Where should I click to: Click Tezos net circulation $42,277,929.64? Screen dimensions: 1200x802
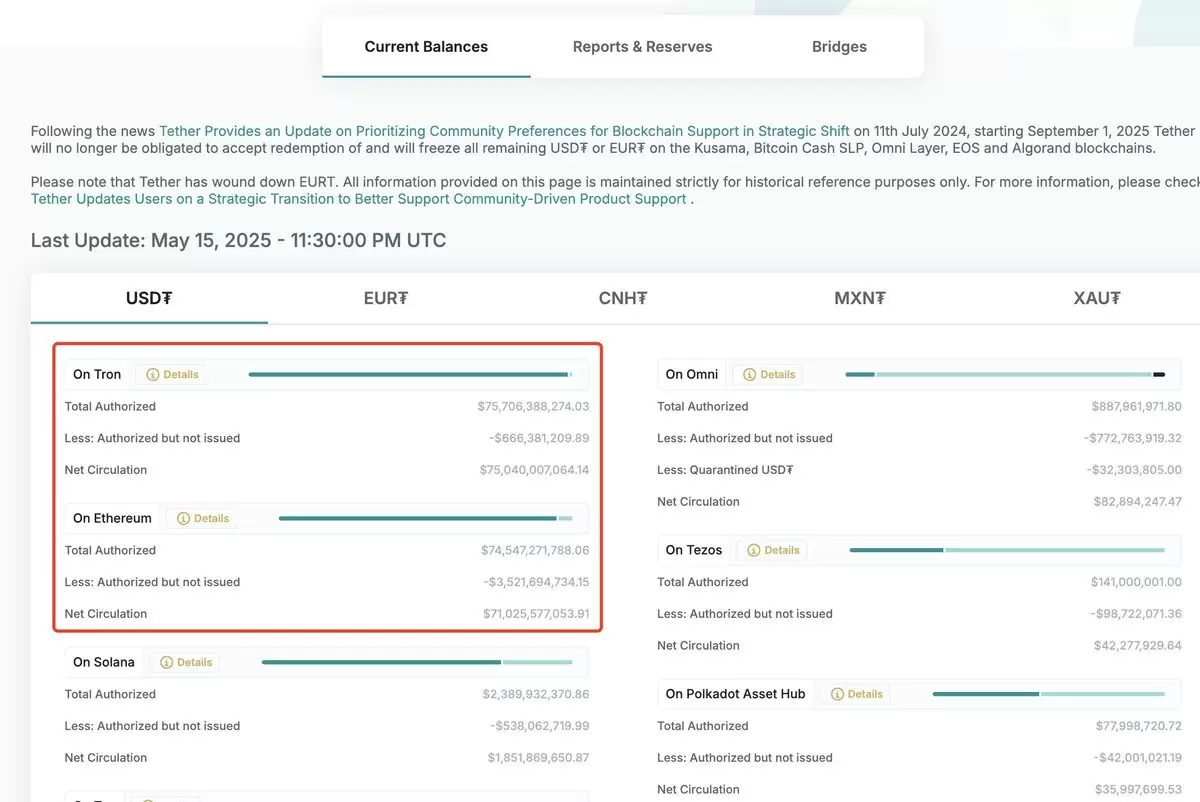point(1138,646)
